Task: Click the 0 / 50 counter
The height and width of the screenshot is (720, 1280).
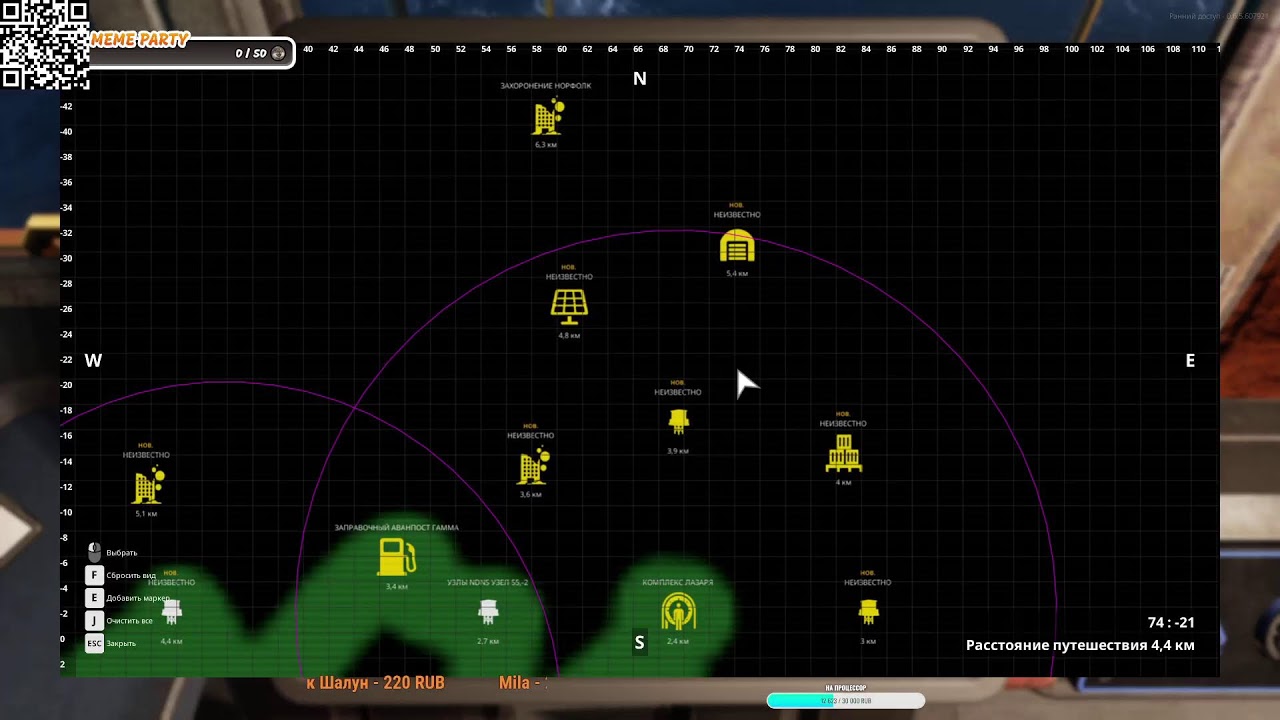Action: (x=251, y=53)
